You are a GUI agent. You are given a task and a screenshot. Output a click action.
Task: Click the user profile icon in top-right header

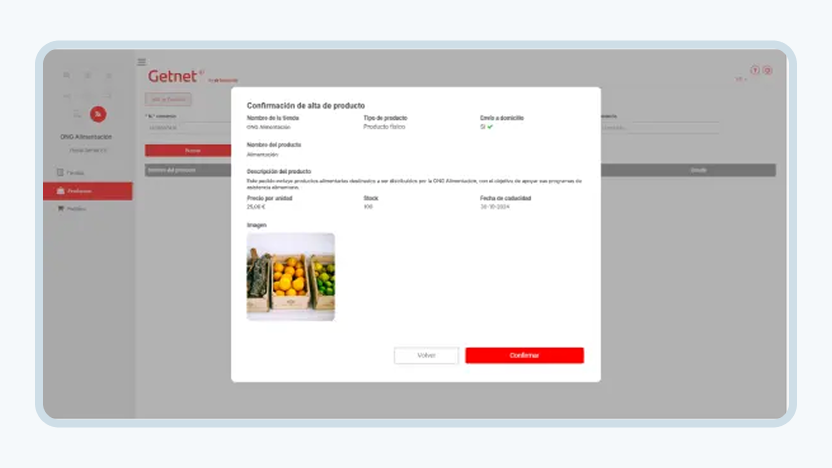point(767,70)
